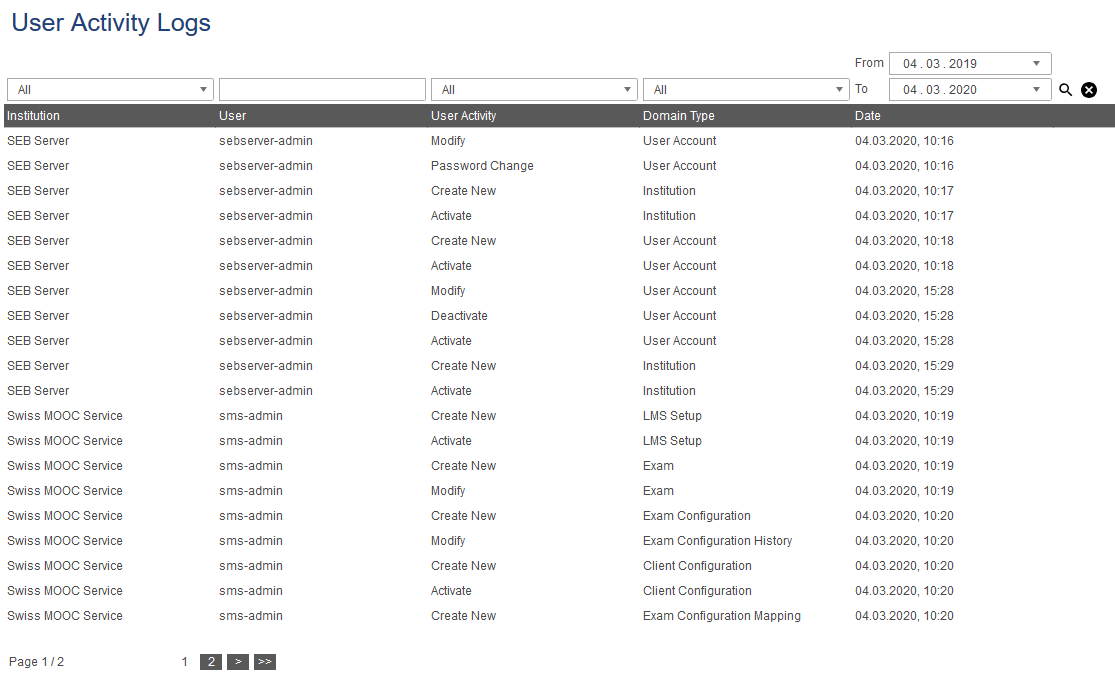Select the Exam Configuration Mapping row
The image size is (1115, 692).
[721, 616]
